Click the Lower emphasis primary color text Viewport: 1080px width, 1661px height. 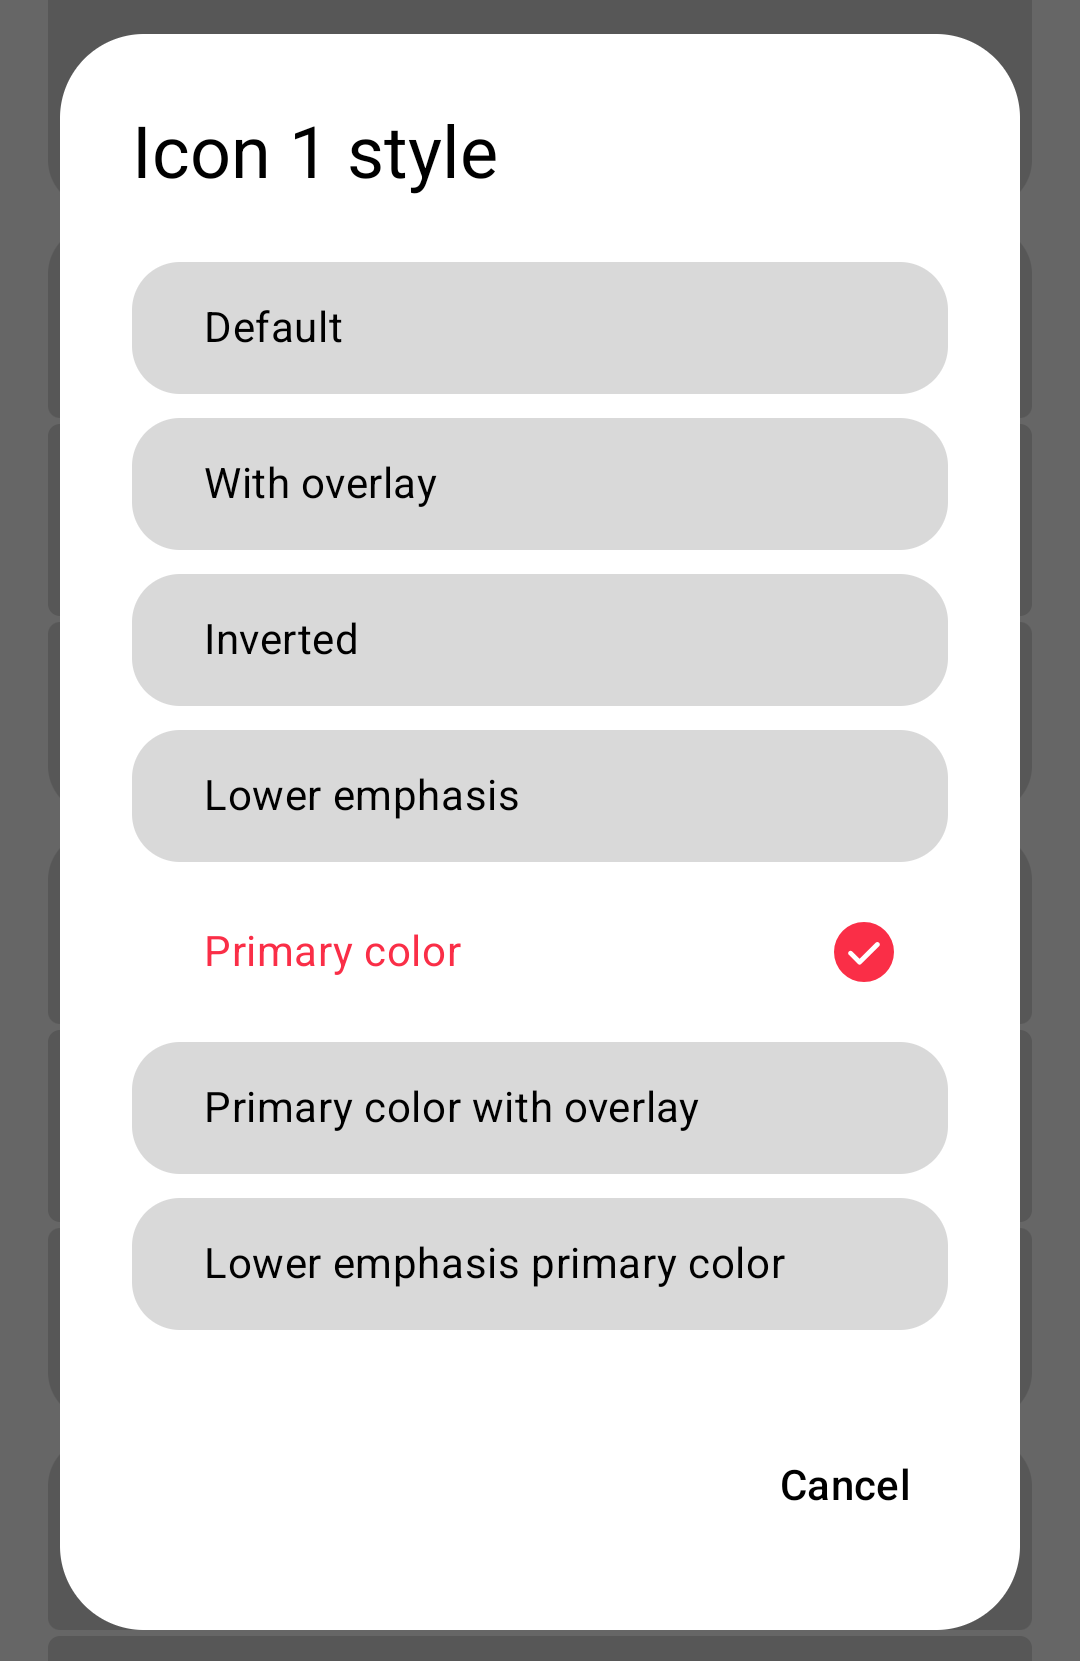[x=494, y=1264]
